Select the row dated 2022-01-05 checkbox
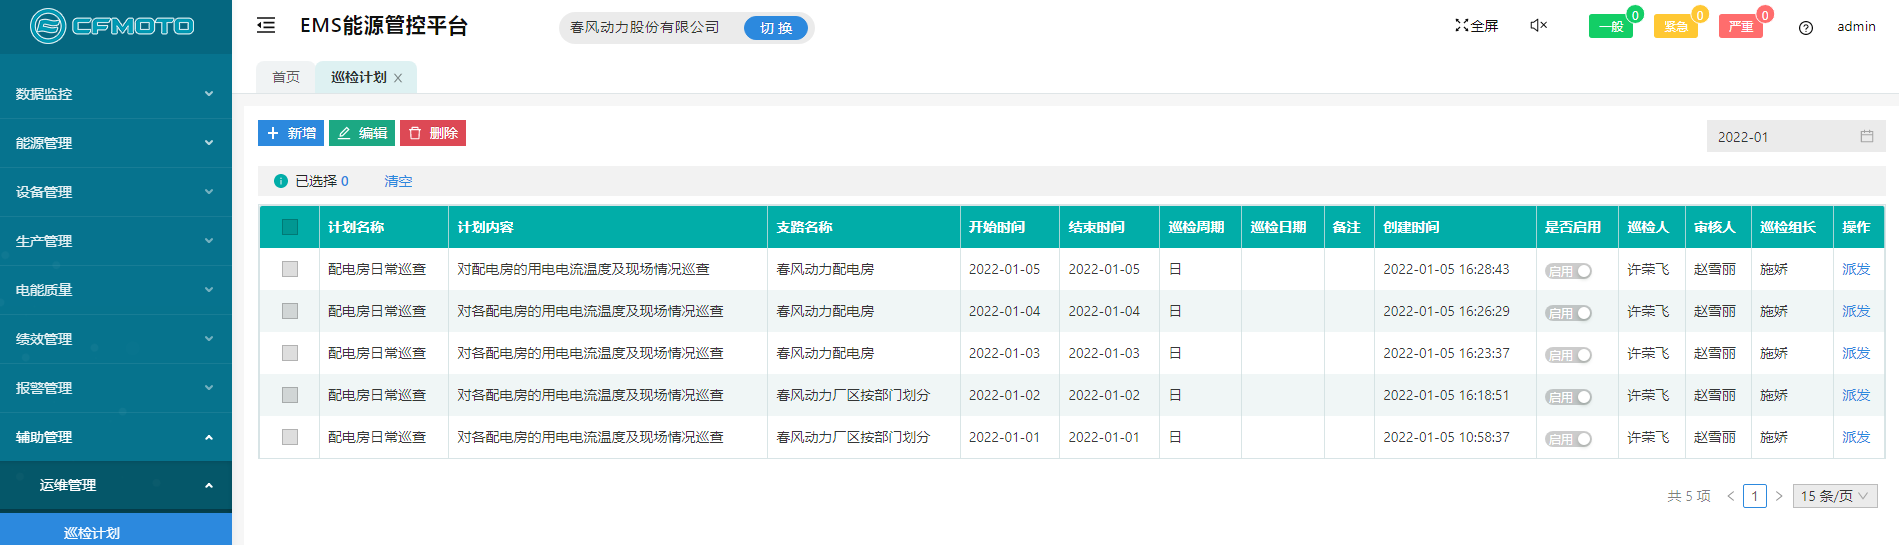 pyautogui.click(x=290, y=269)
